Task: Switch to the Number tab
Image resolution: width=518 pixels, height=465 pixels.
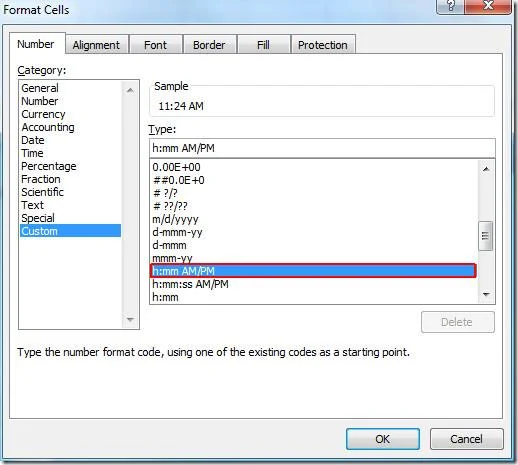Action: pos(37,44)
